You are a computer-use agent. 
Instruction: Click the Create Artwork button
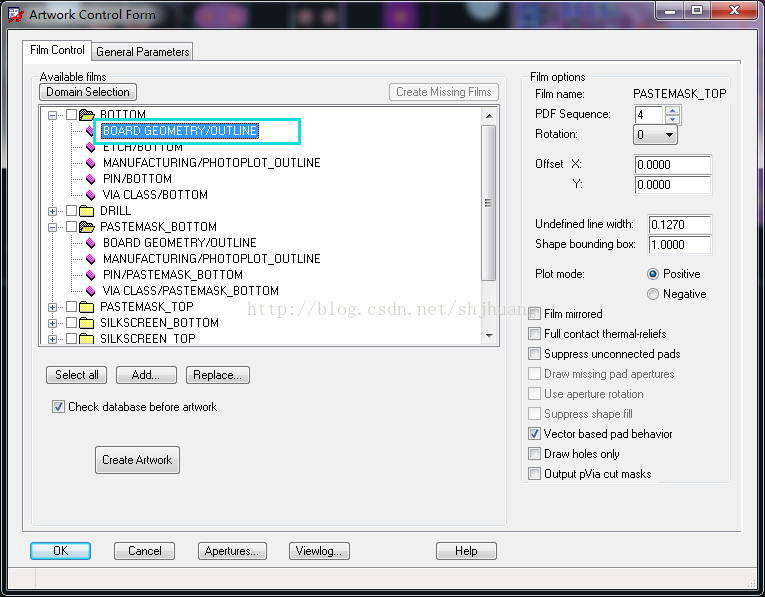(137, 460)
